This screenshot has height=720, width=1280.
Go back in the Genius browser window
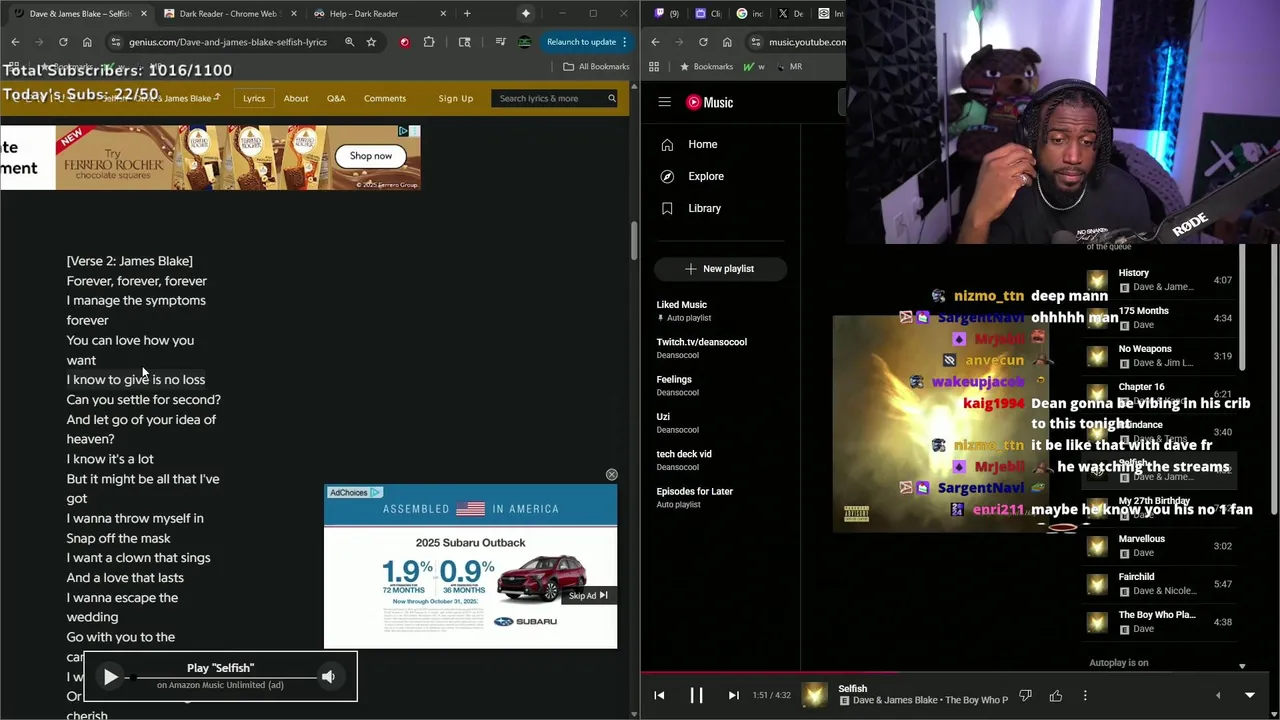coord(15,42)
